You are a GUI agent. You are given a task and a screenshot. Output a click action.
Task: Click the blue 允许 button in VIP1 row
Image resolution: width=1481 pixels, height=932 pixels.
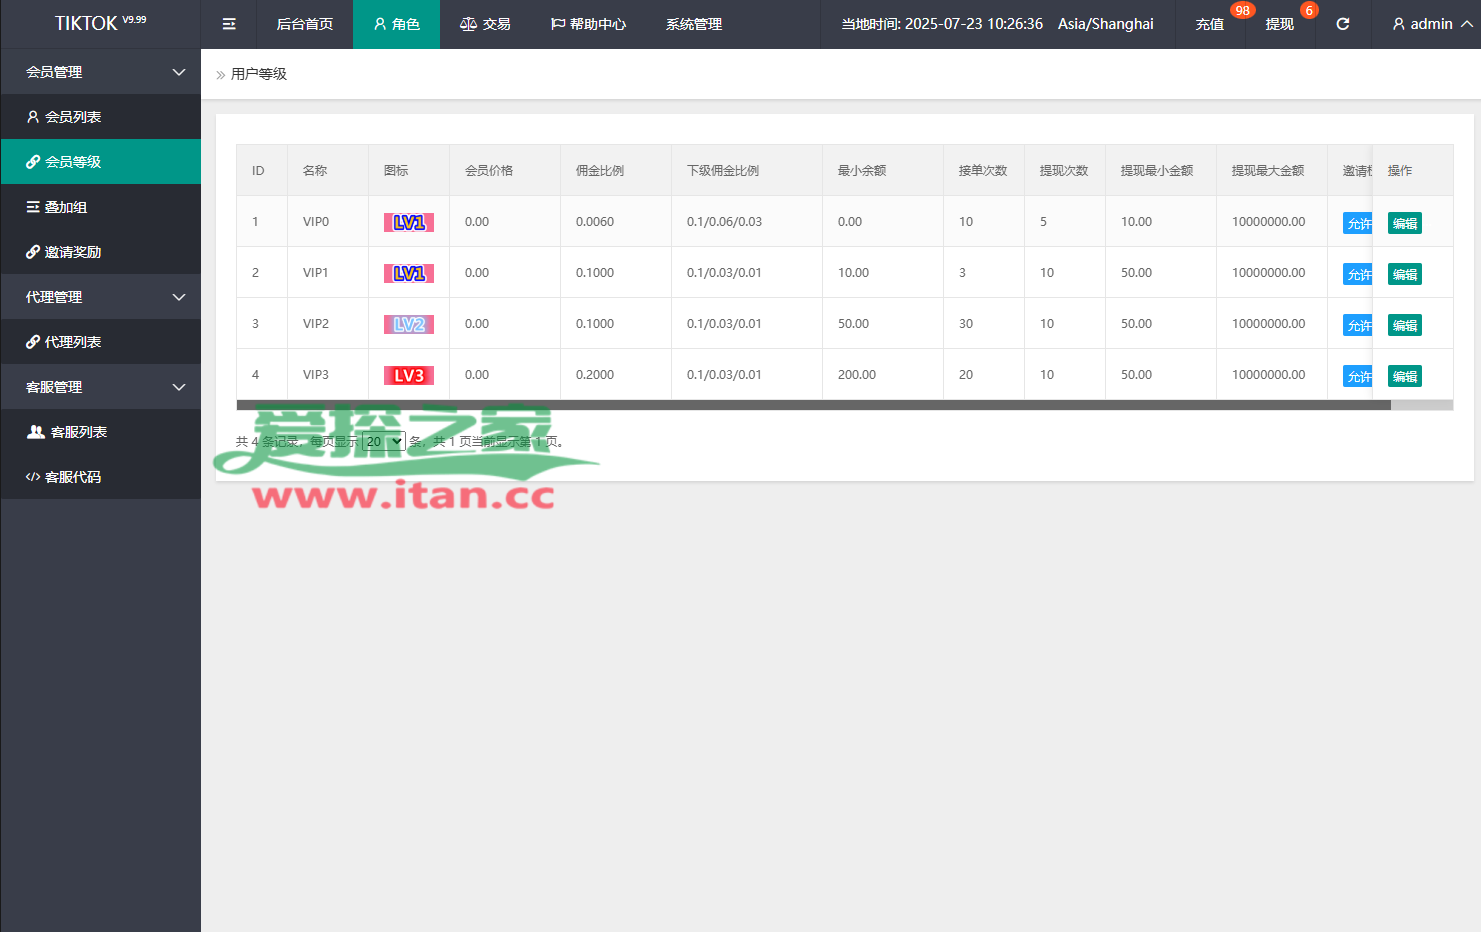tap(1358, 274)
